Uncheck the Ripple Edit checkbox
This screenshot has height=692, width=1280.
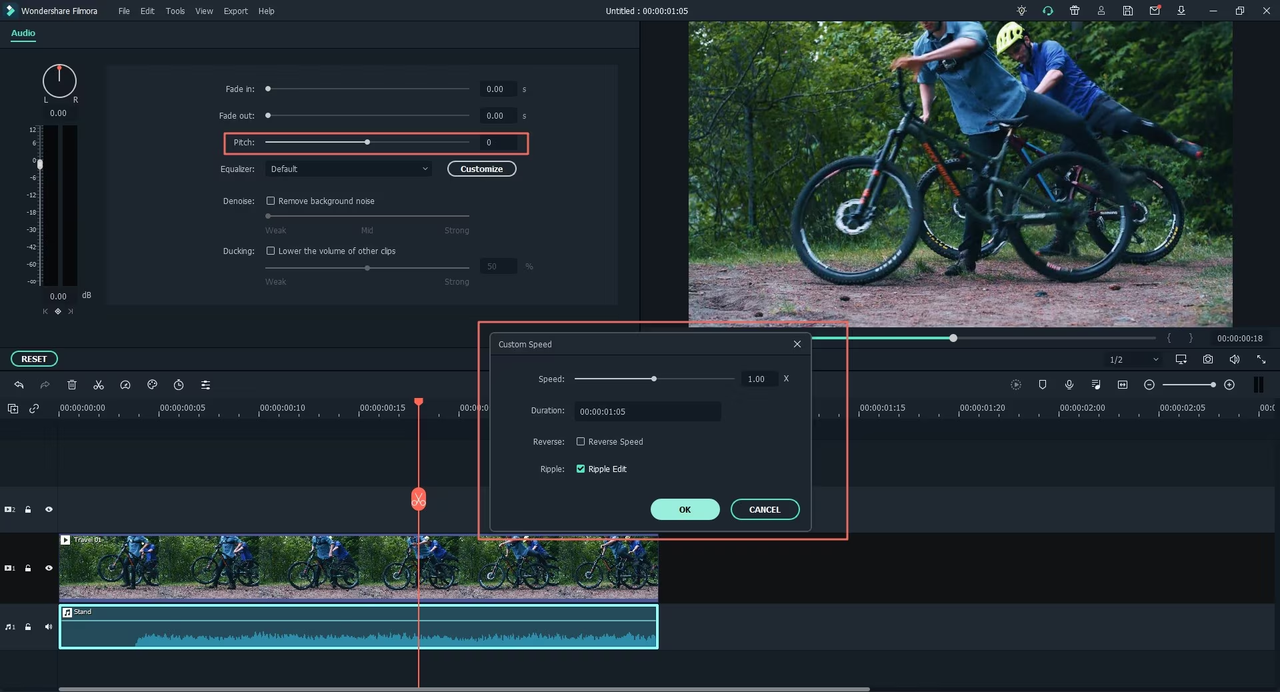click(580, 469)
